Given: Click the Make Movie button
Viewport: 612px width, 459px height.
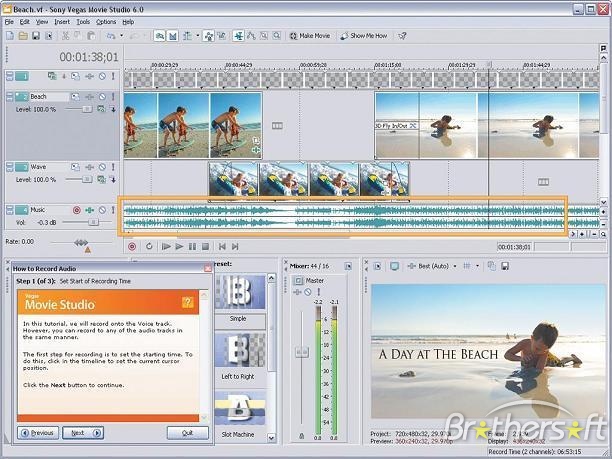Looking at the screenshot, I should 310,36.
